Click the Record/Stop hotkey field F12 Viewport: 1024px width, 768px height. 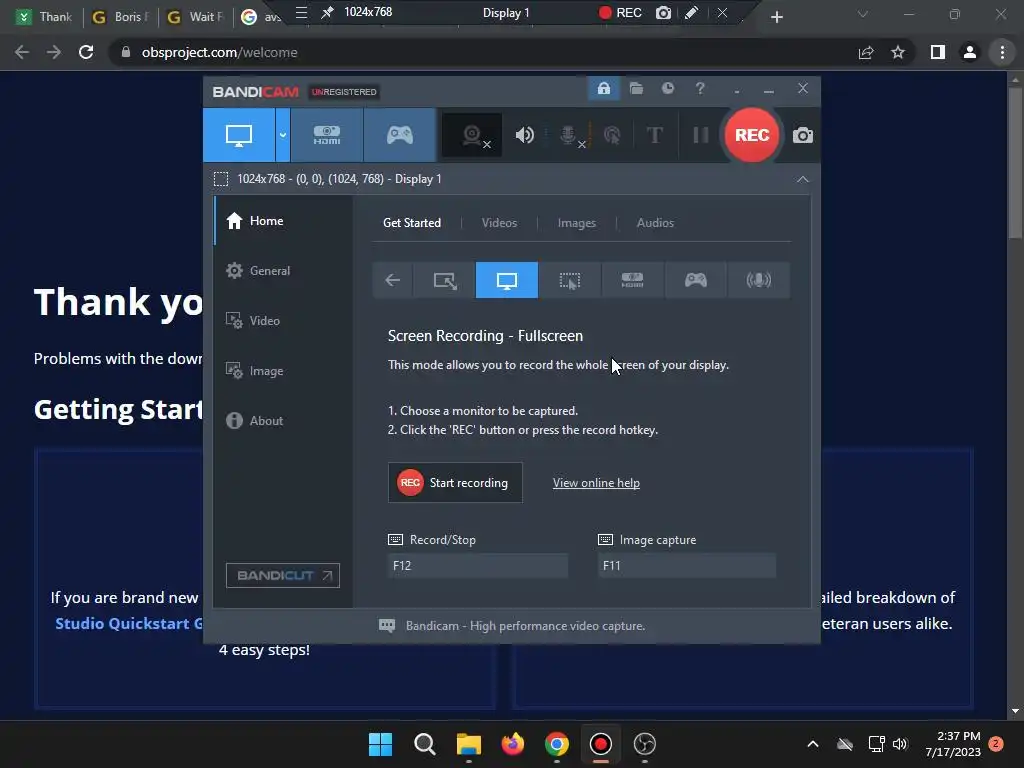coord(478,566)
